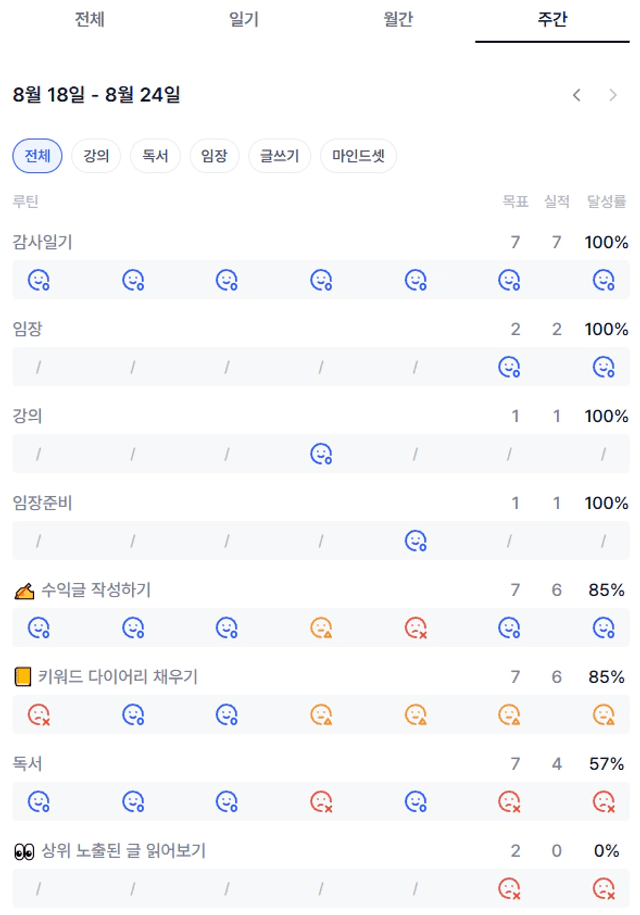Image resolution: width=640 pixels, height=915 pixels.
Task: Click the last orange face in 키워드 다이어리 채우기 row
Action: [x=604, y=715]
